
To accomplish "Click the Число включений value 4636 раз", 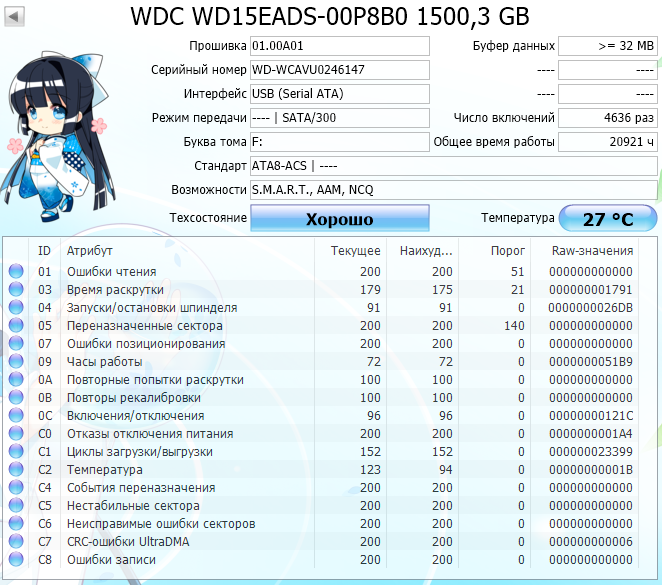I will coord(608,118).
